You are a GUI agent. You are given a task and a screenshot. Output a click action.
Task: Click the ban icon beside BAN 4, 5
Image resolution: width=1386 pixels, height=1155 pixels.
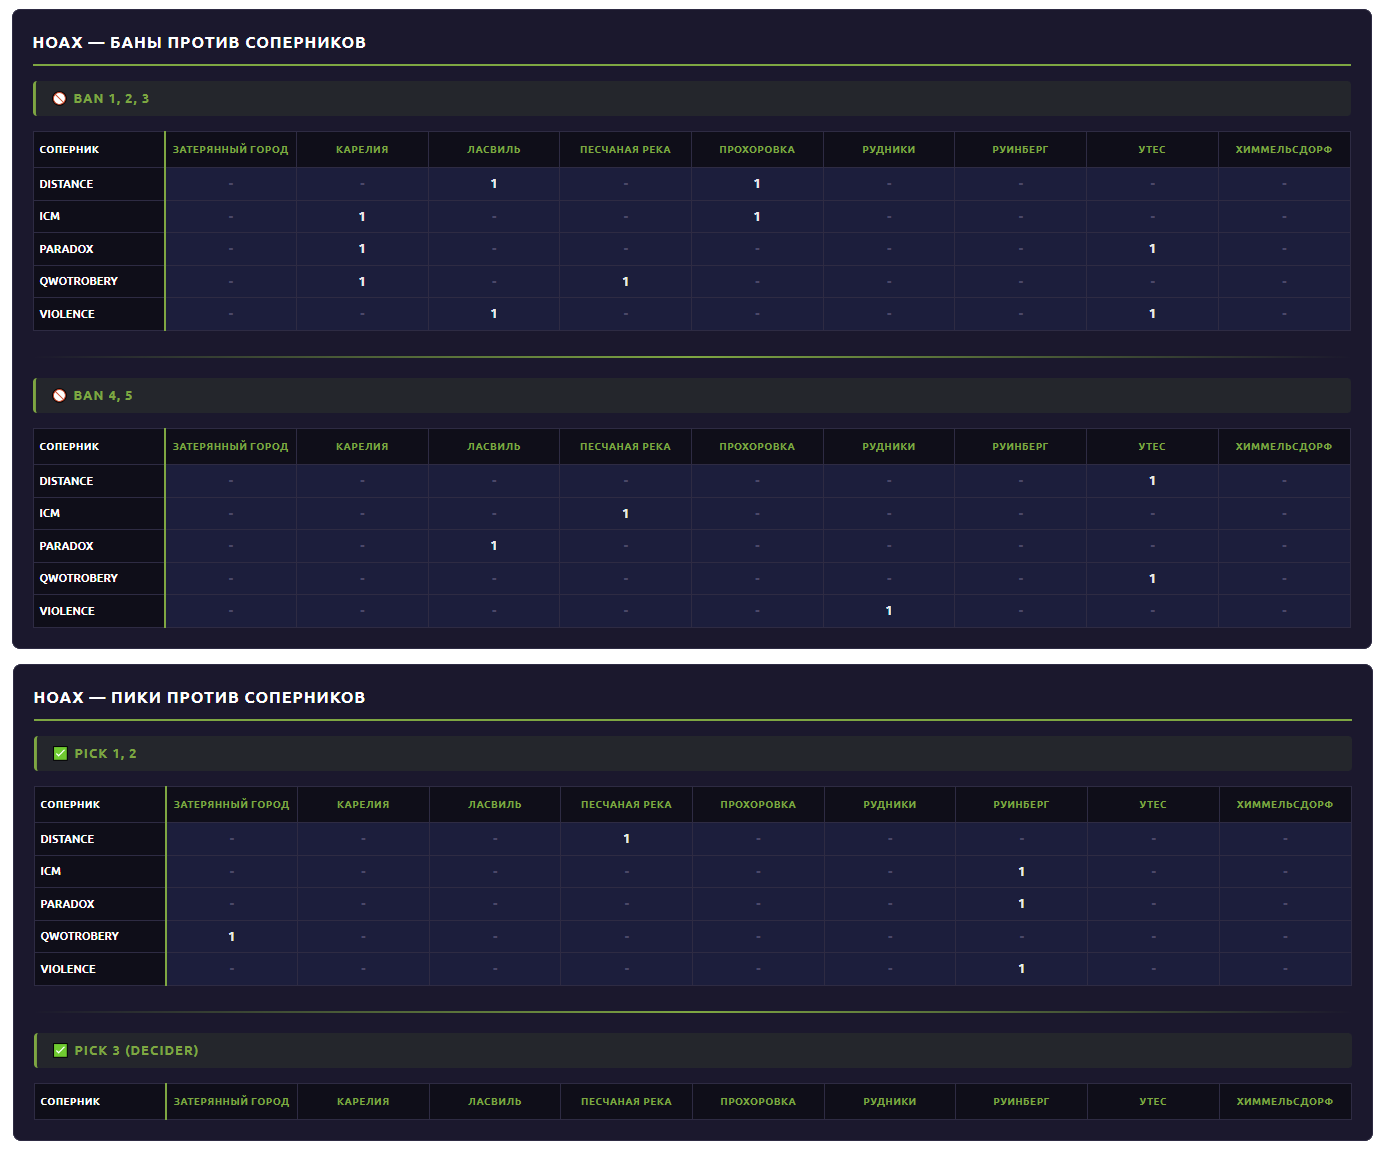(x=60, y=396)
